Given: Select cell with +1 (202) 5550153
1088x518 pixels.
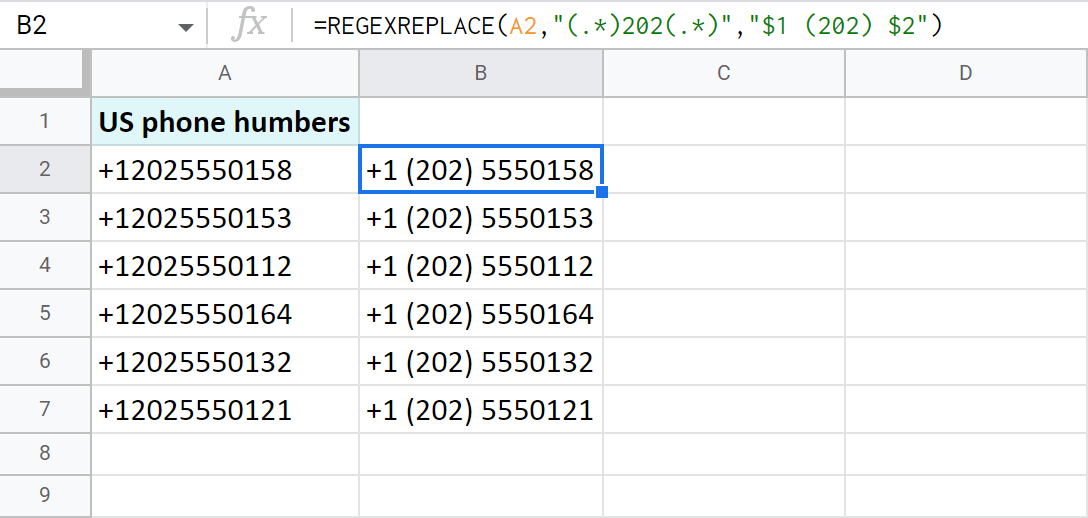Looking at the screenshot, I should pyautogui.click(x=481, y=217).
